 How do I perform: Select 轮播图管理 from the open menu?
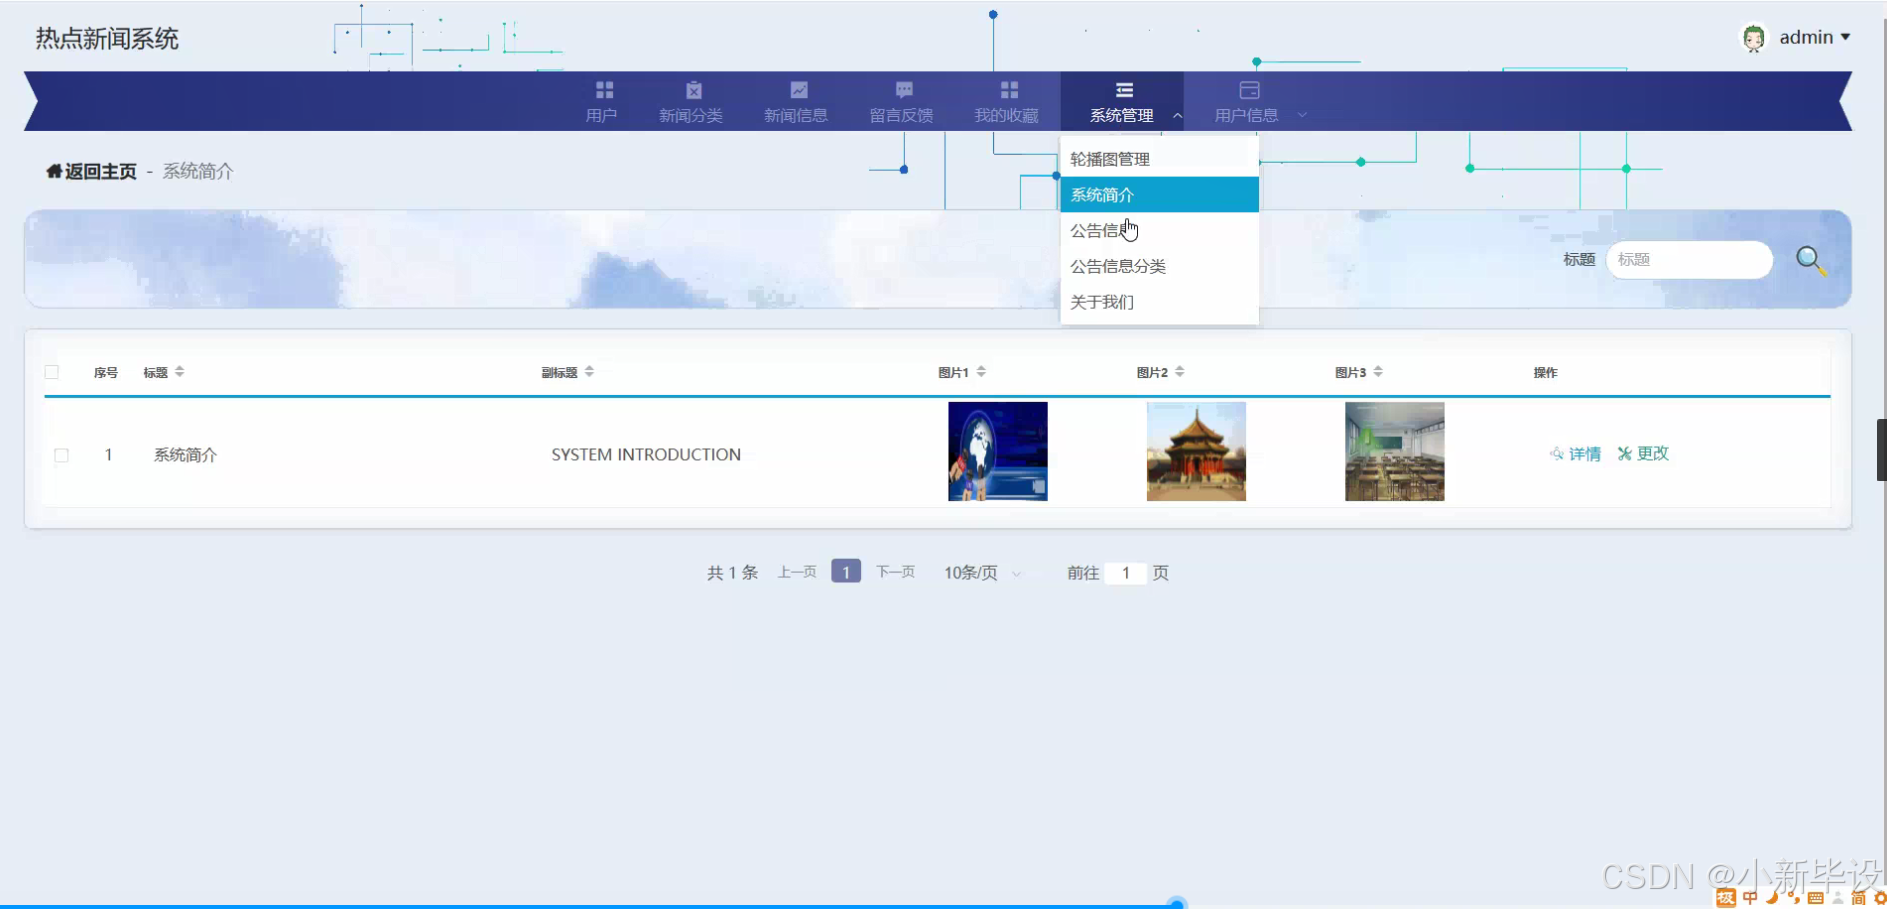[1109, 158]
